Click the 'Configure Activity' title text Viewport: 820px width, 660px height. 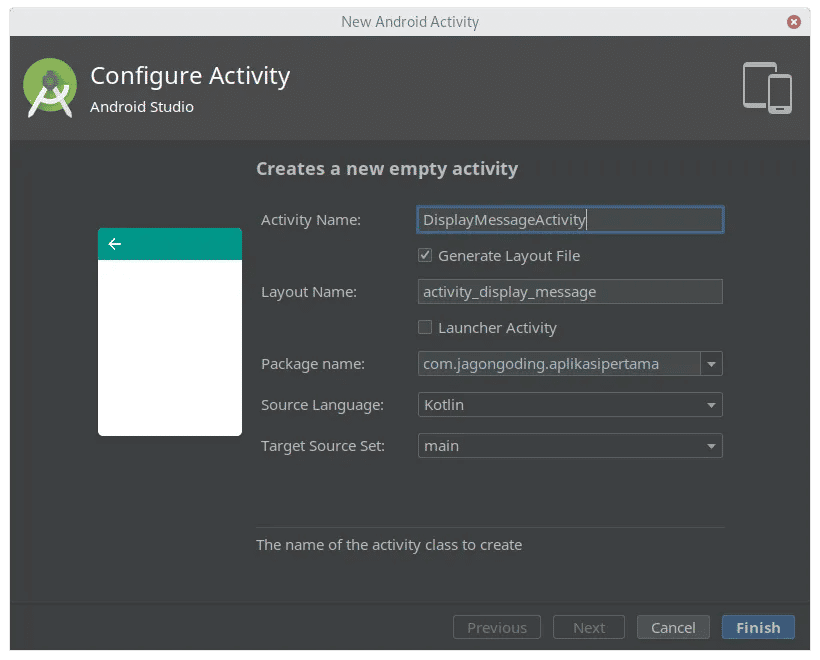[x=190, y=76]
